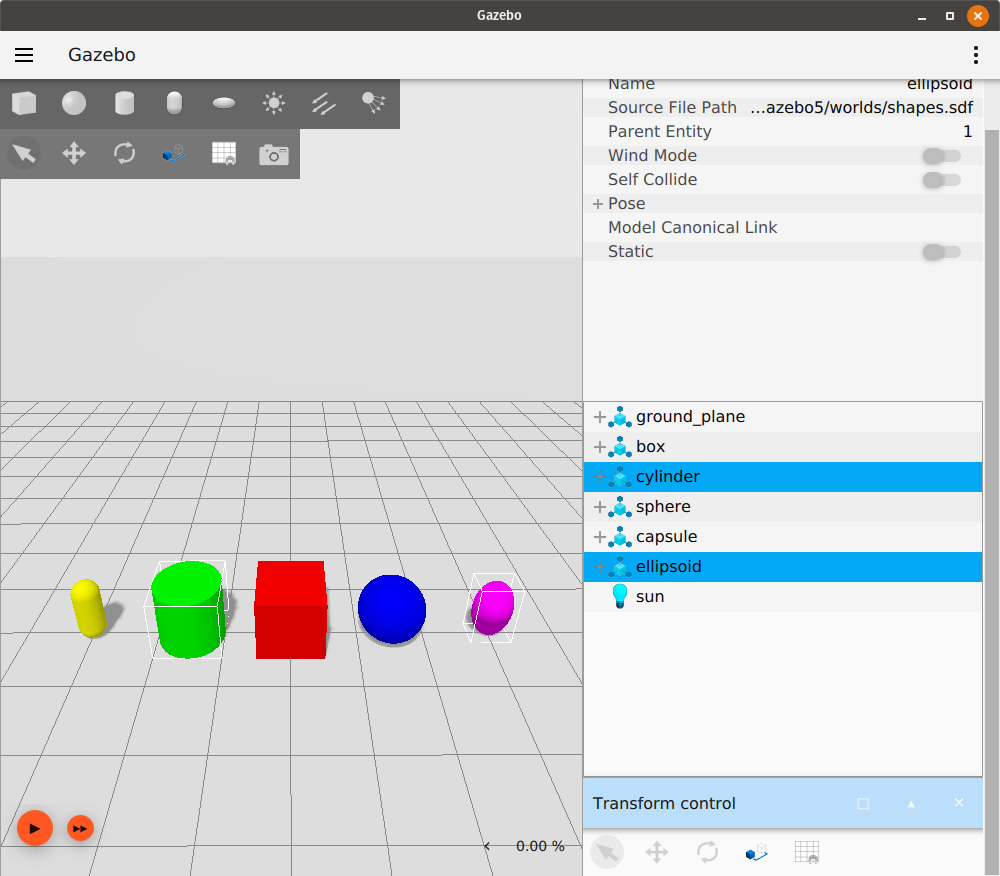Close the Transform control panel
Image resolution: width=1000 pixels, height=876 pixels.
click(x=958, y=802)
